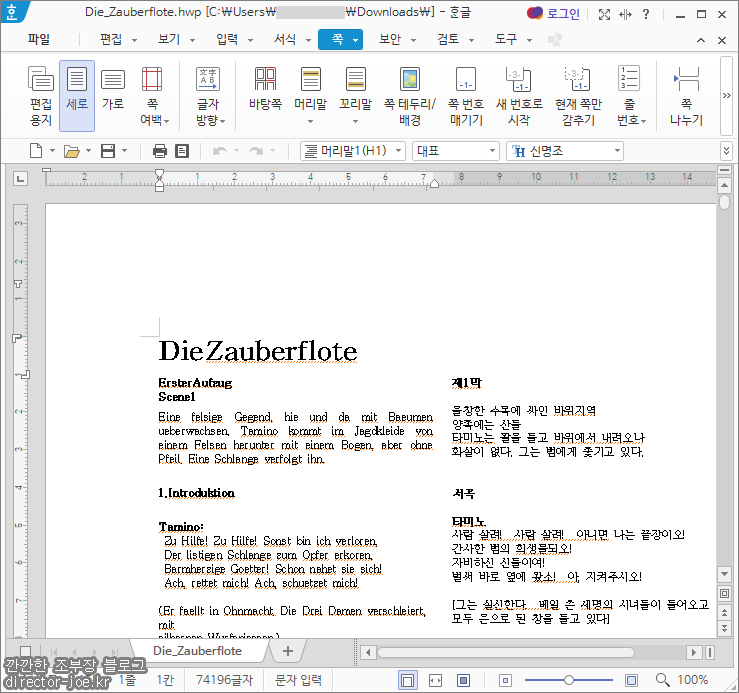Image resolution: width=739 pixels, height=693 pixels.
Task: Click the page navigation target icon
Action: click(725, 593)
